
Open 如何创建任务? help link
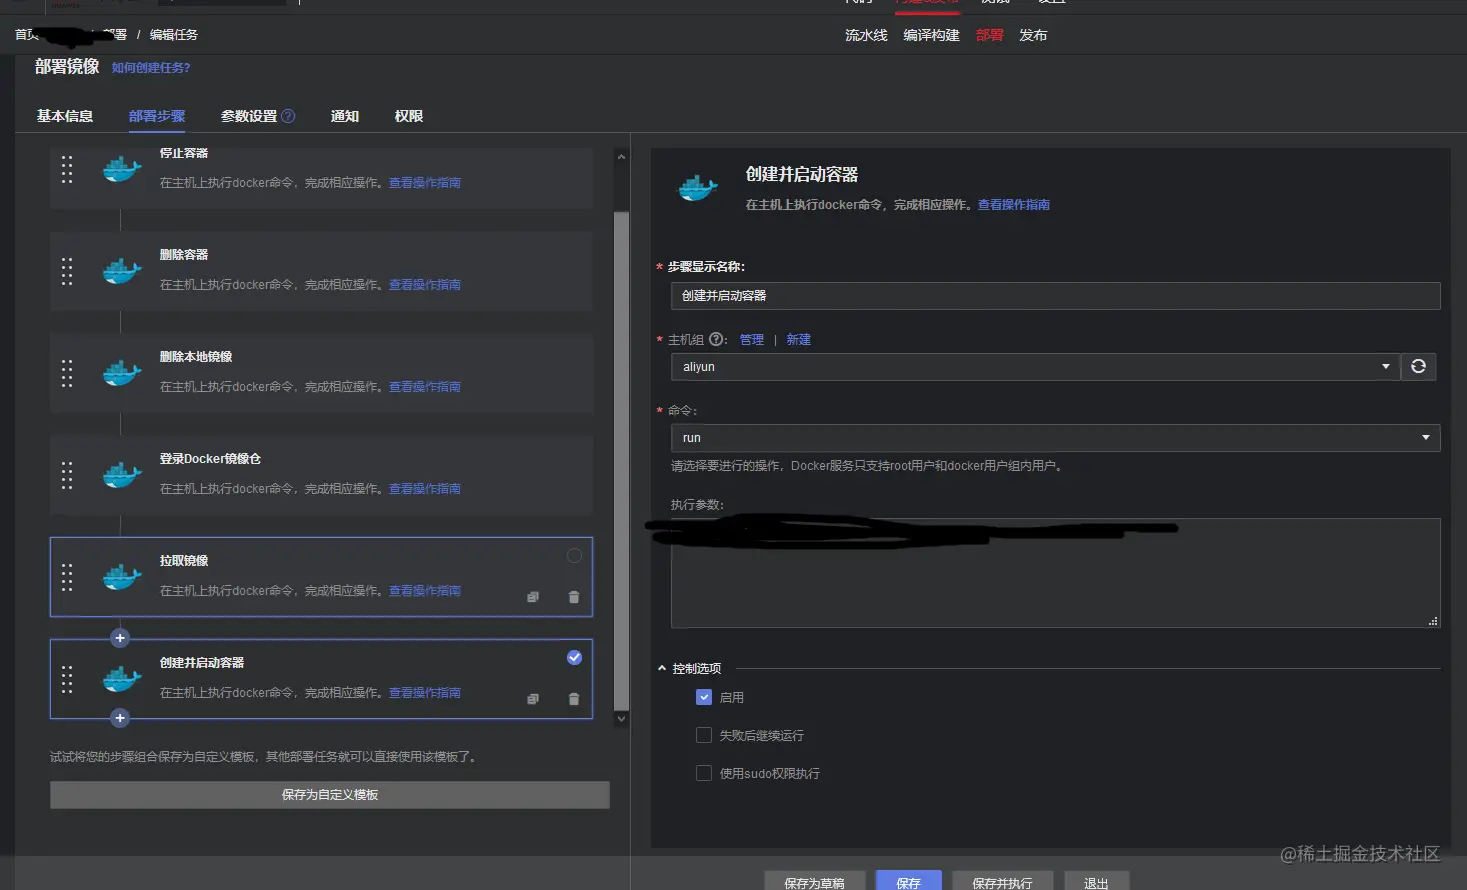point(151,68)
